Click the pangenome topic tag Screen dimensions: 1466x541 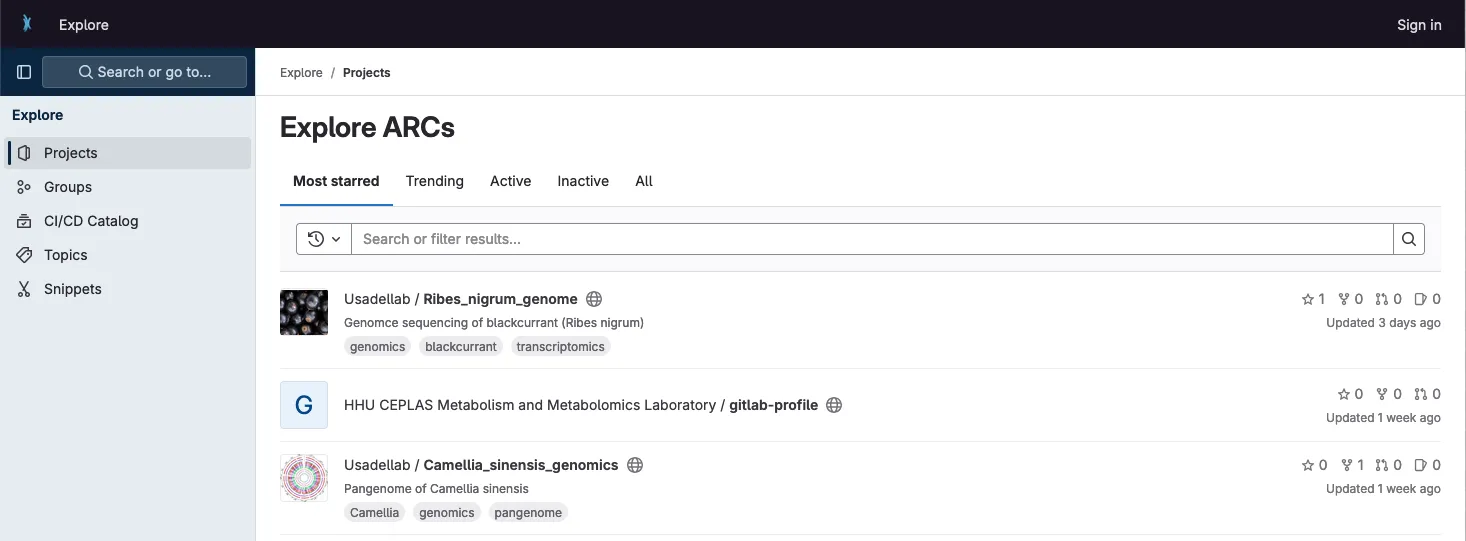point(528,513)
